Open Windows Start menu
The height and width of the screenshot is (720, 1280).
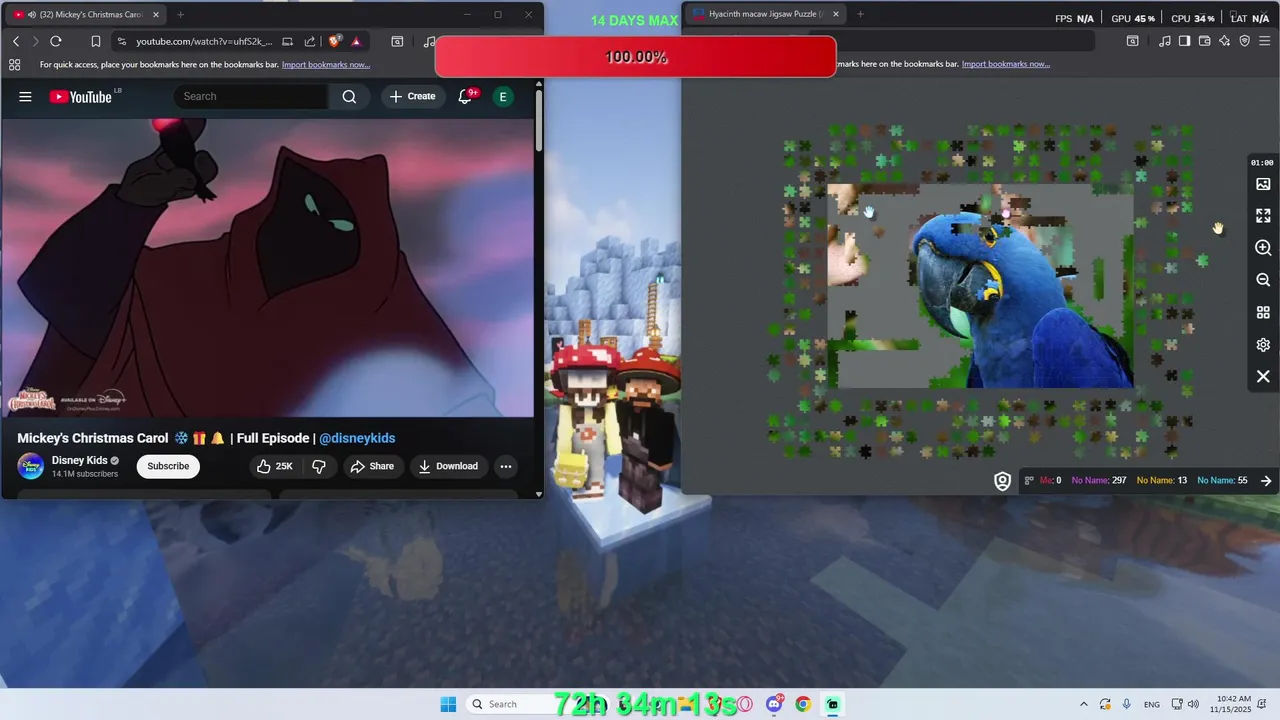click(448, 704)
